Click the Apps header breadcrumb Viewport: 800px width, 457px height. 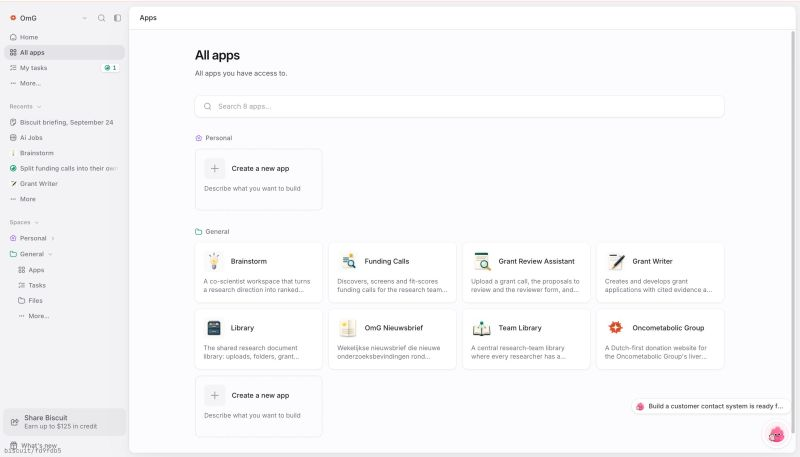[148, 18]
